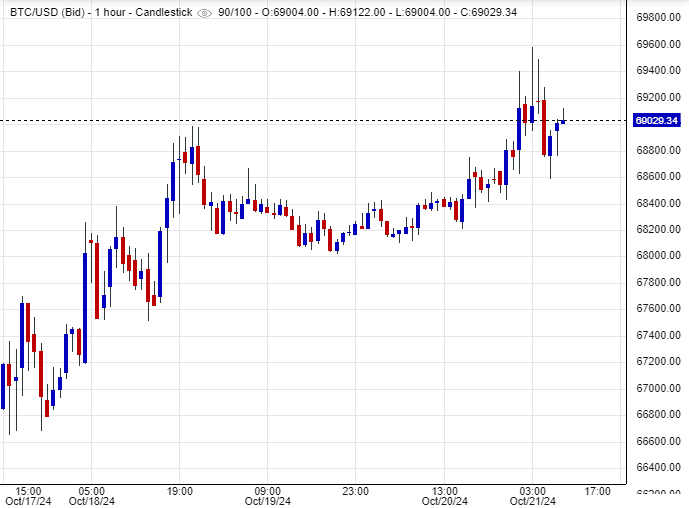Screen dimensions: 689x508
Task: Click the blue 69029.34 current price tag
Action: click(x=658, y=121)
